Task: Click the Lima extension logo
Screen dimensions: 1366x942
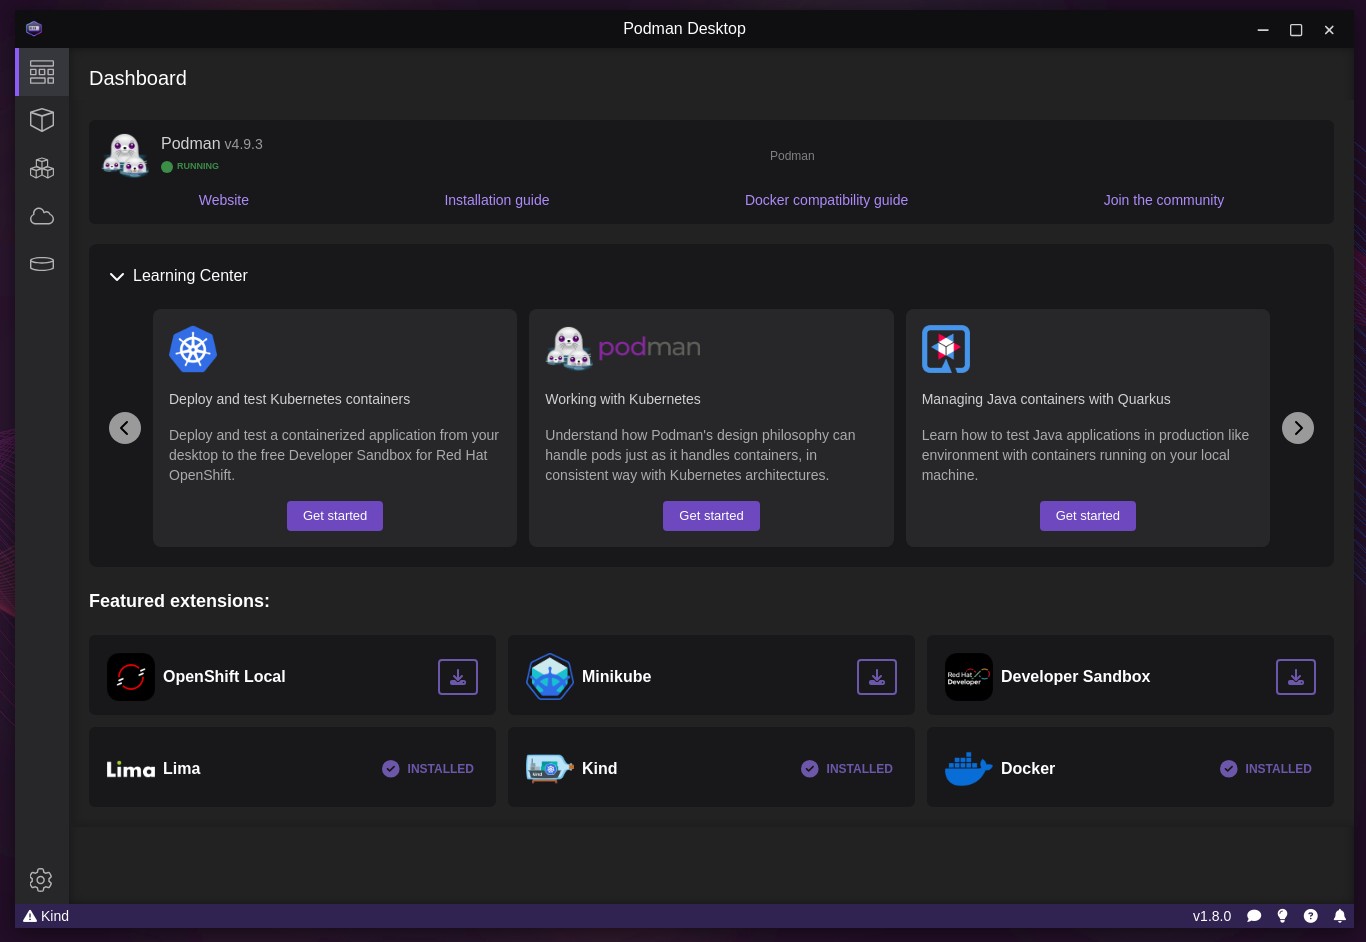Action: tap(131, 769)
